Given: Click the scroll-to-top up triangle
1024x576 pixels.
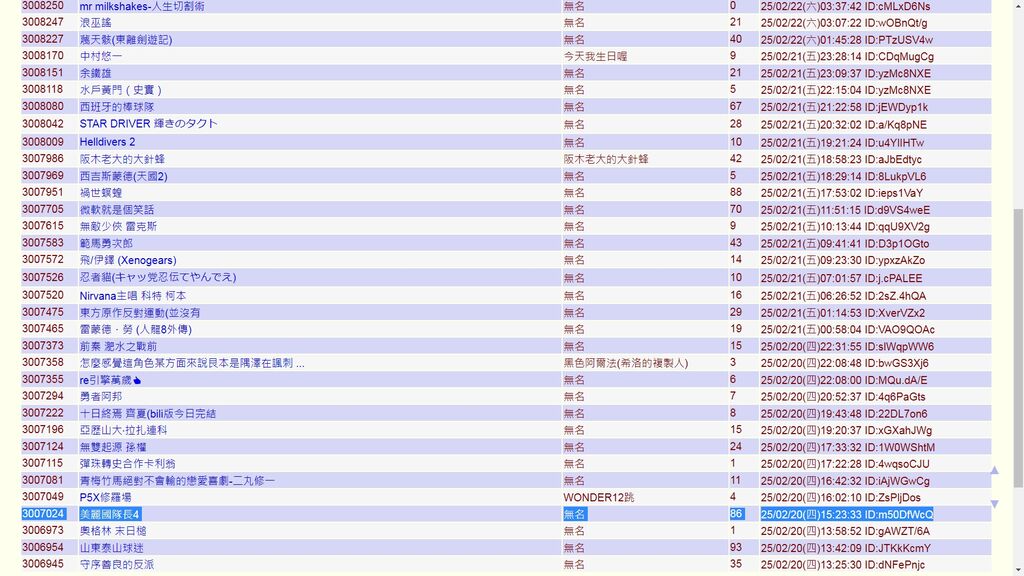Looking at the screenshot, I should pyautogui.click(x=993, y=470).
